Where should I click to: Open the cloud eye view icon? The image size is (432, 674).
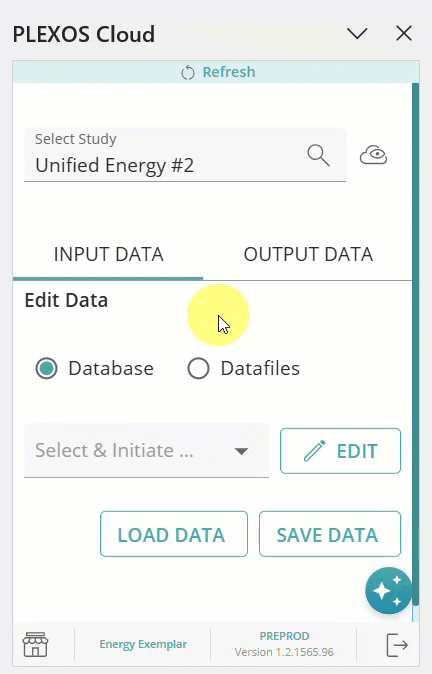[x=373, y=155]
